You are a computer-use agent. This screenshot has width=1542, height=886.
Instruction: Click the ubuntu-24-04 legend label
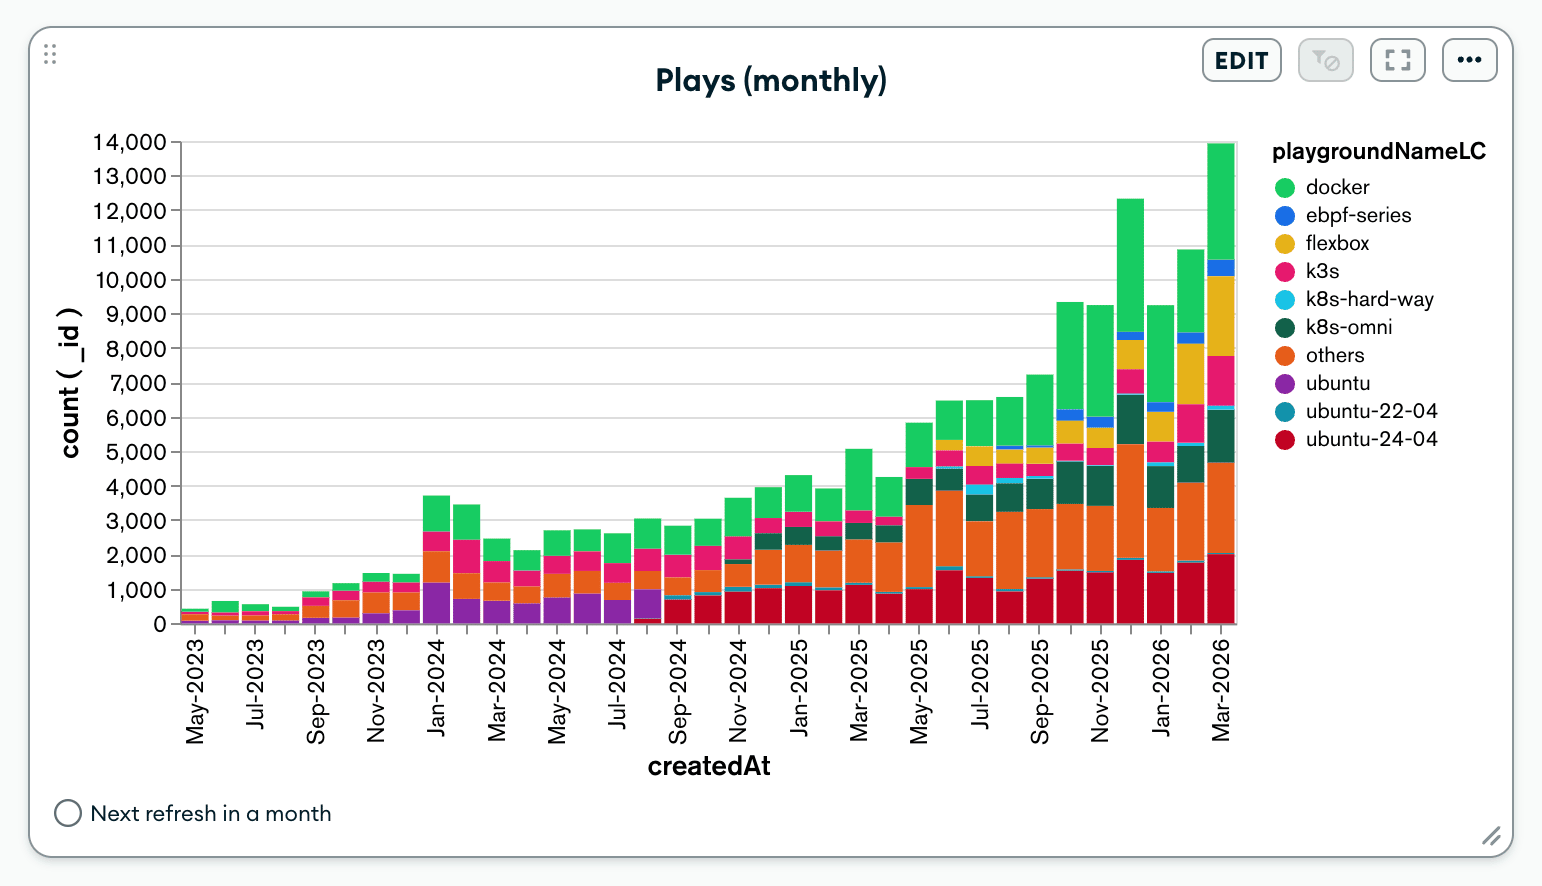1371,439
